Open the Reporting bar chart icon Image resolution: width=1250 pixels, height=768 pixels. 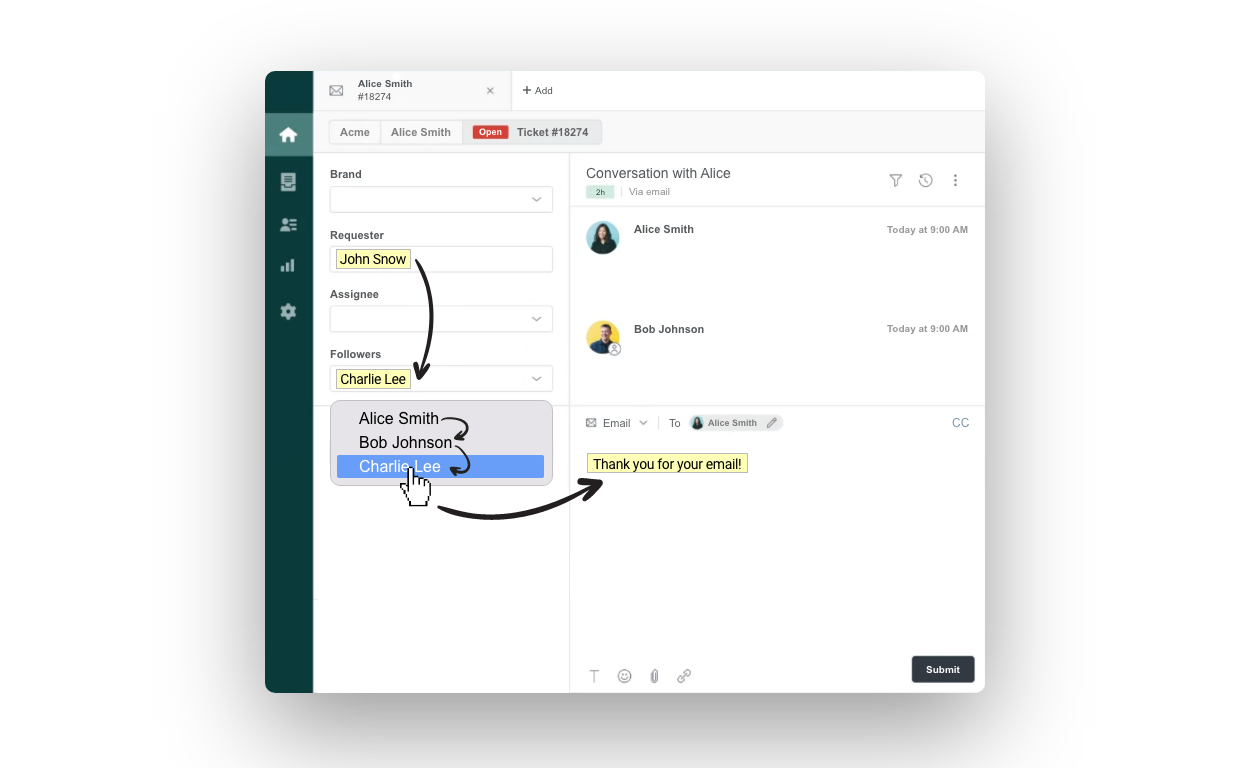[x=288, y=265]
